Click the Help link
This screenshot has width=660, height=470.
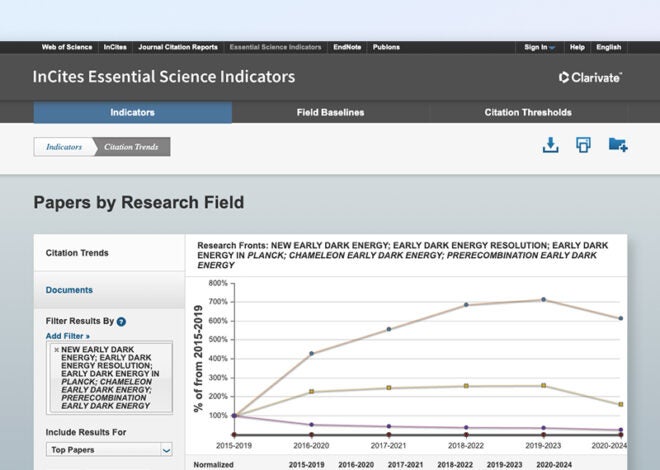pos(577,47)
